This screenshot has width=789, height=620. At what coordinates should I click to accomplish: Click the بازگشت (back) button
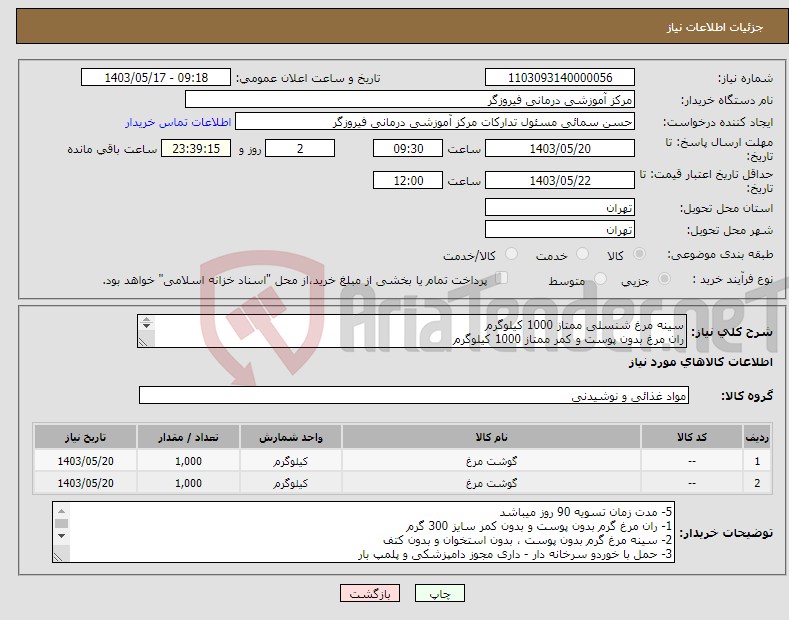click(370, 593)
